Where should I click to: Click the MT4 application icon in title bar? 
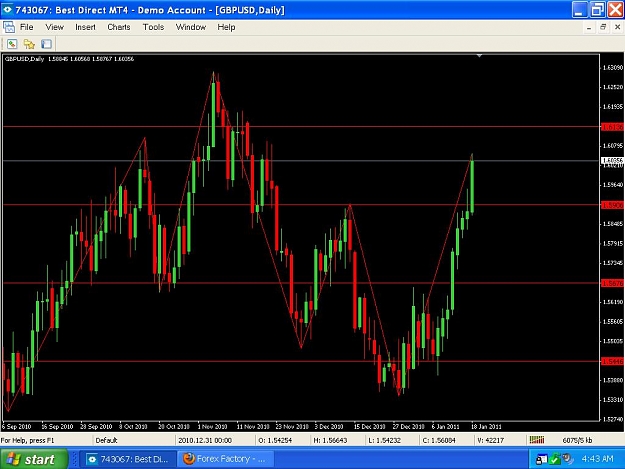(x=8, y=10)
